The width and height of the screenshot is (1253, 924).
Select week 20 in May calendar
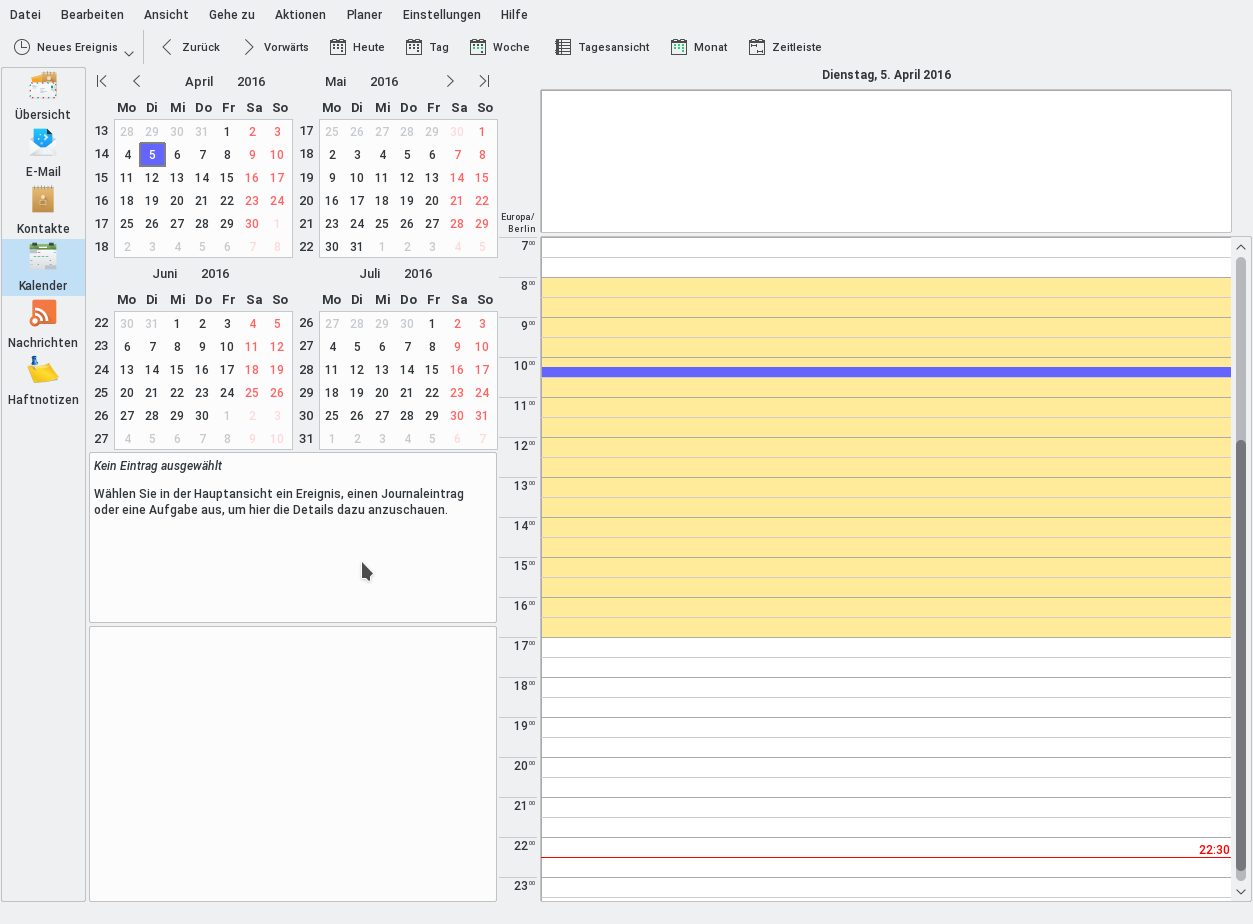pyautogui.click(x=307, y=201)
